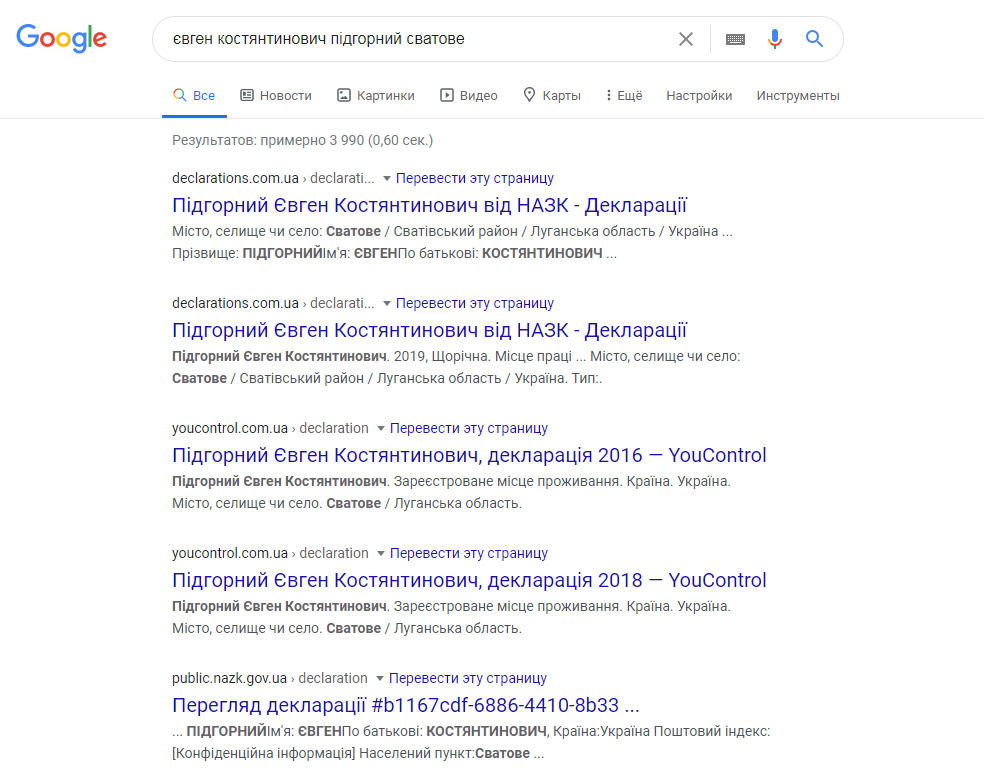984x770 pixels.
Task: Expand dropdown arrow next to public.nazk.gov.ua result
Action: coord(380,679)
